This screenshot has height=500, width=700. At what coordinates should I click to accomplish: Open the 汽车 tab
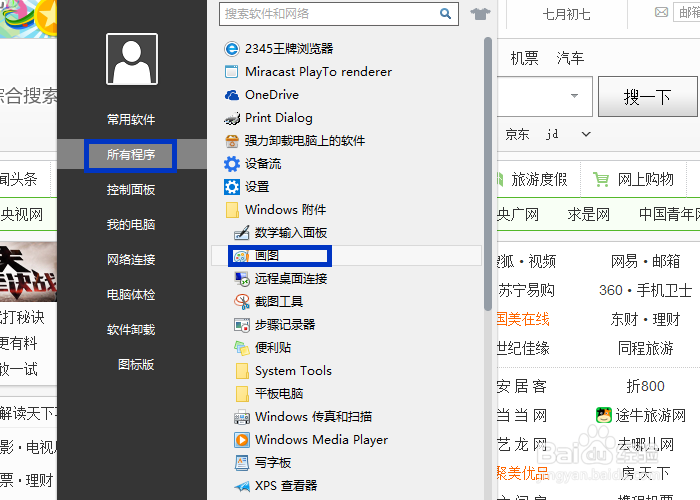pyautogui.click(x=570, y=58)
